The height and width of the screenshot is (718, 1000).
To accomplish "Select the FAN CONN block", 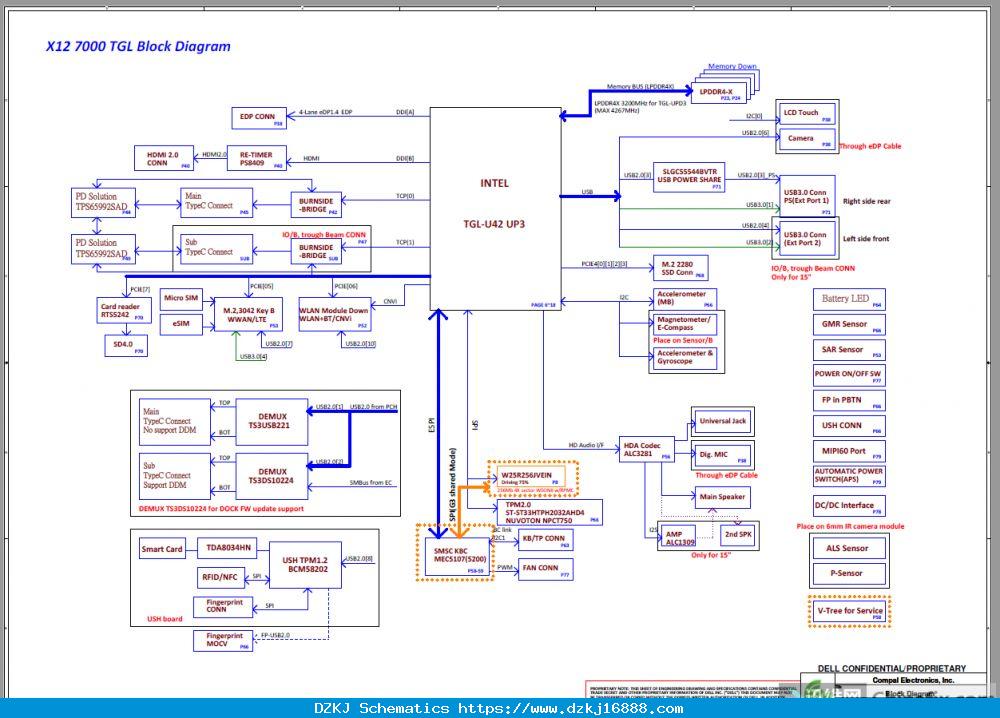I will pyautogui.click(x=546, y=569).
